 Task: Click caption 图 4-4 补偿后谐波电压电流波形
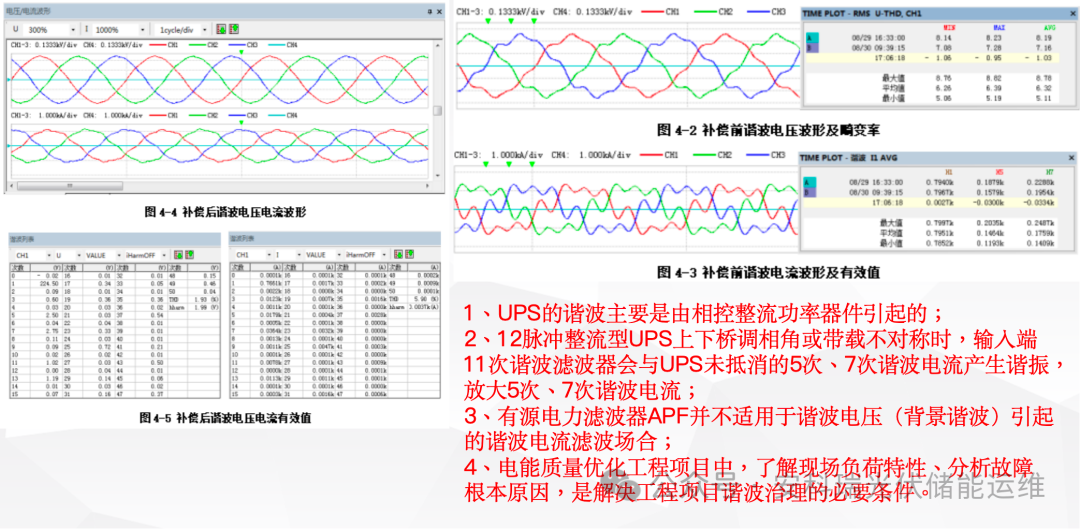224,211
